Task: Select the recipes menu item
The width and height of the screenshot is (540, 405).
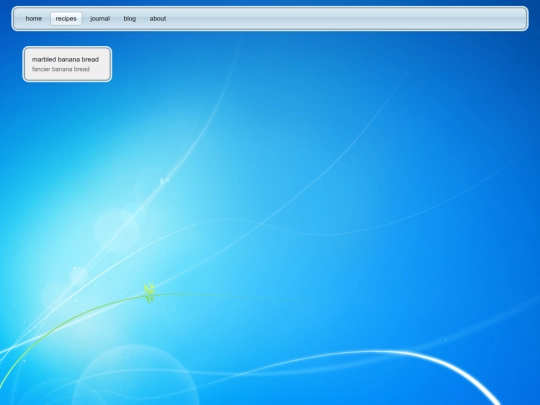Action: pyautogui.click(x=66, y=19)
